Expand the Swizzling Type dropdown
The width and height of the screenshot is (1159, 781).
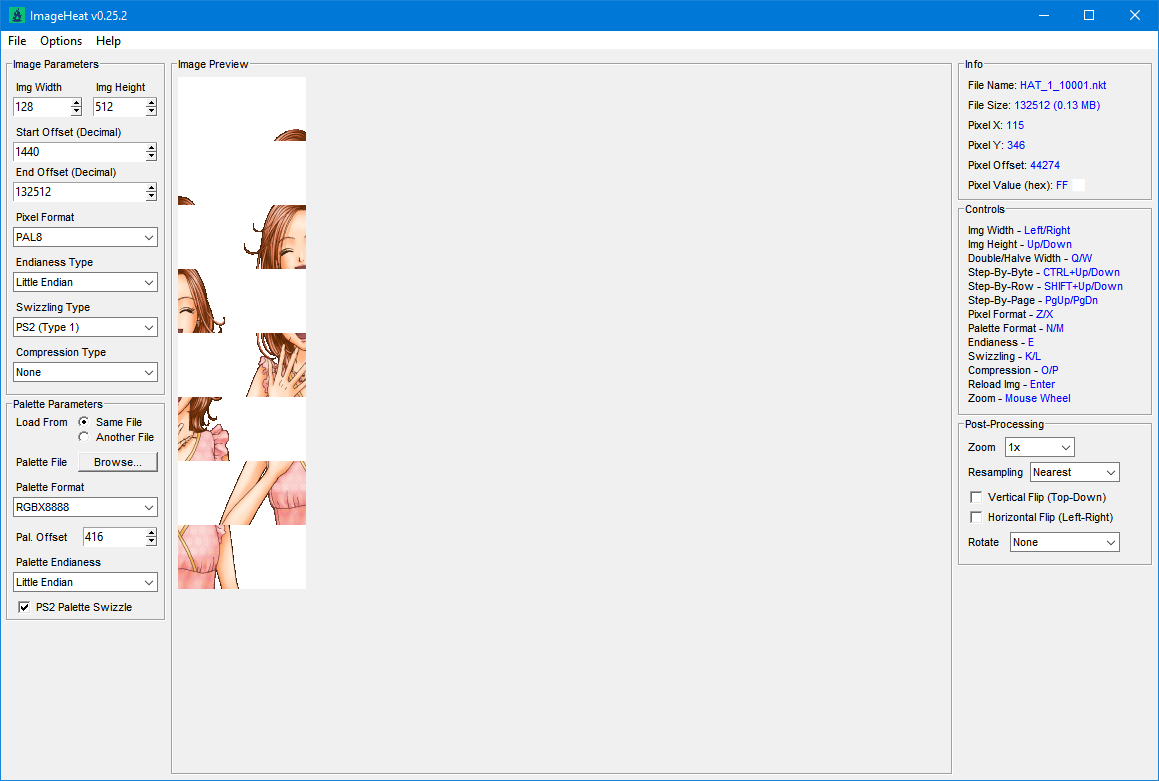pyautogui.click(x=85, y=327)
